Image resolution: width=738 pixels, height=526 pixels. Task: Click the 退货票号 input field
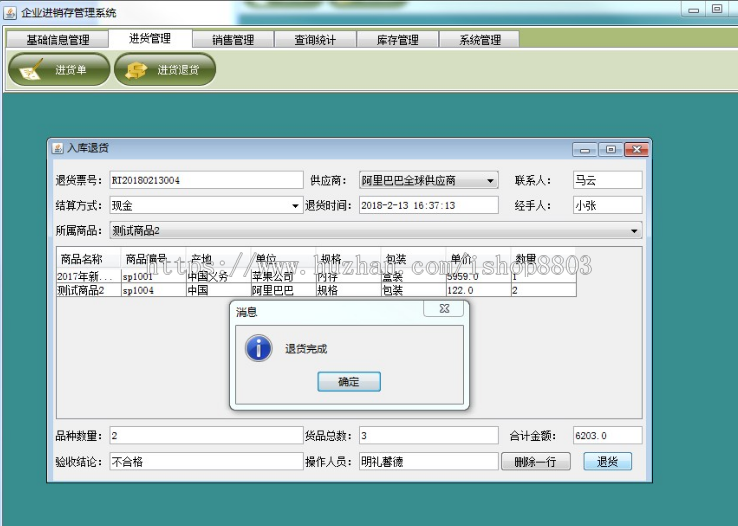[206, 180]
